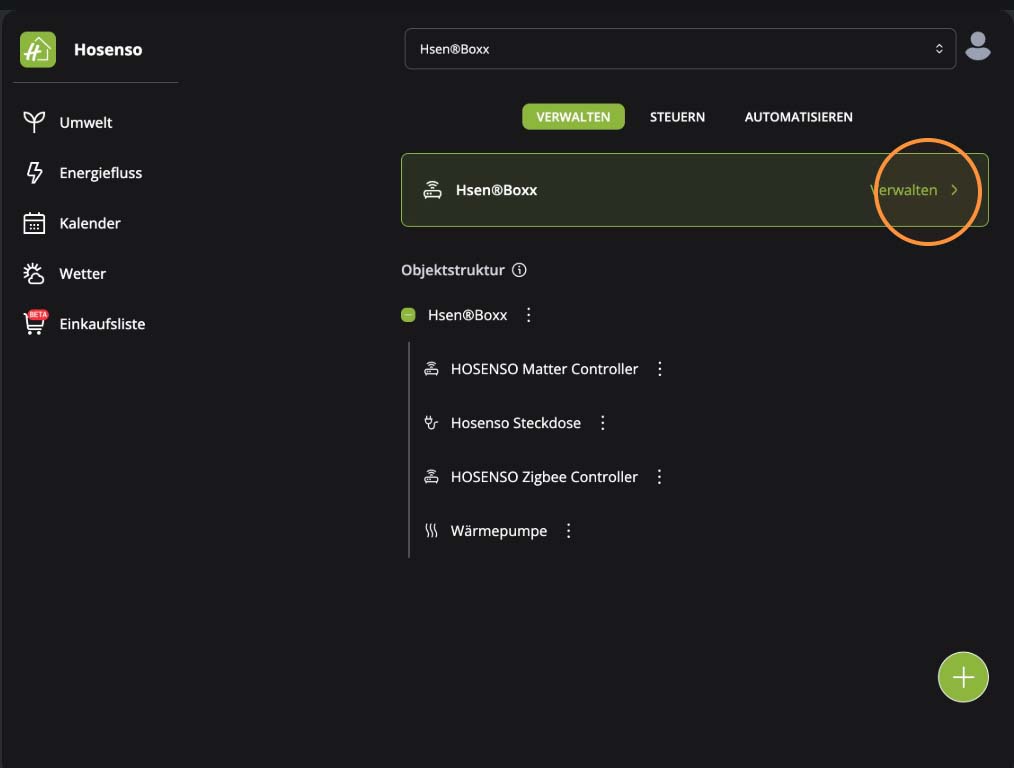The image size is (1014, 768).
Task: Open the Kalender calendar icon
Action: [x=34, y=223]
